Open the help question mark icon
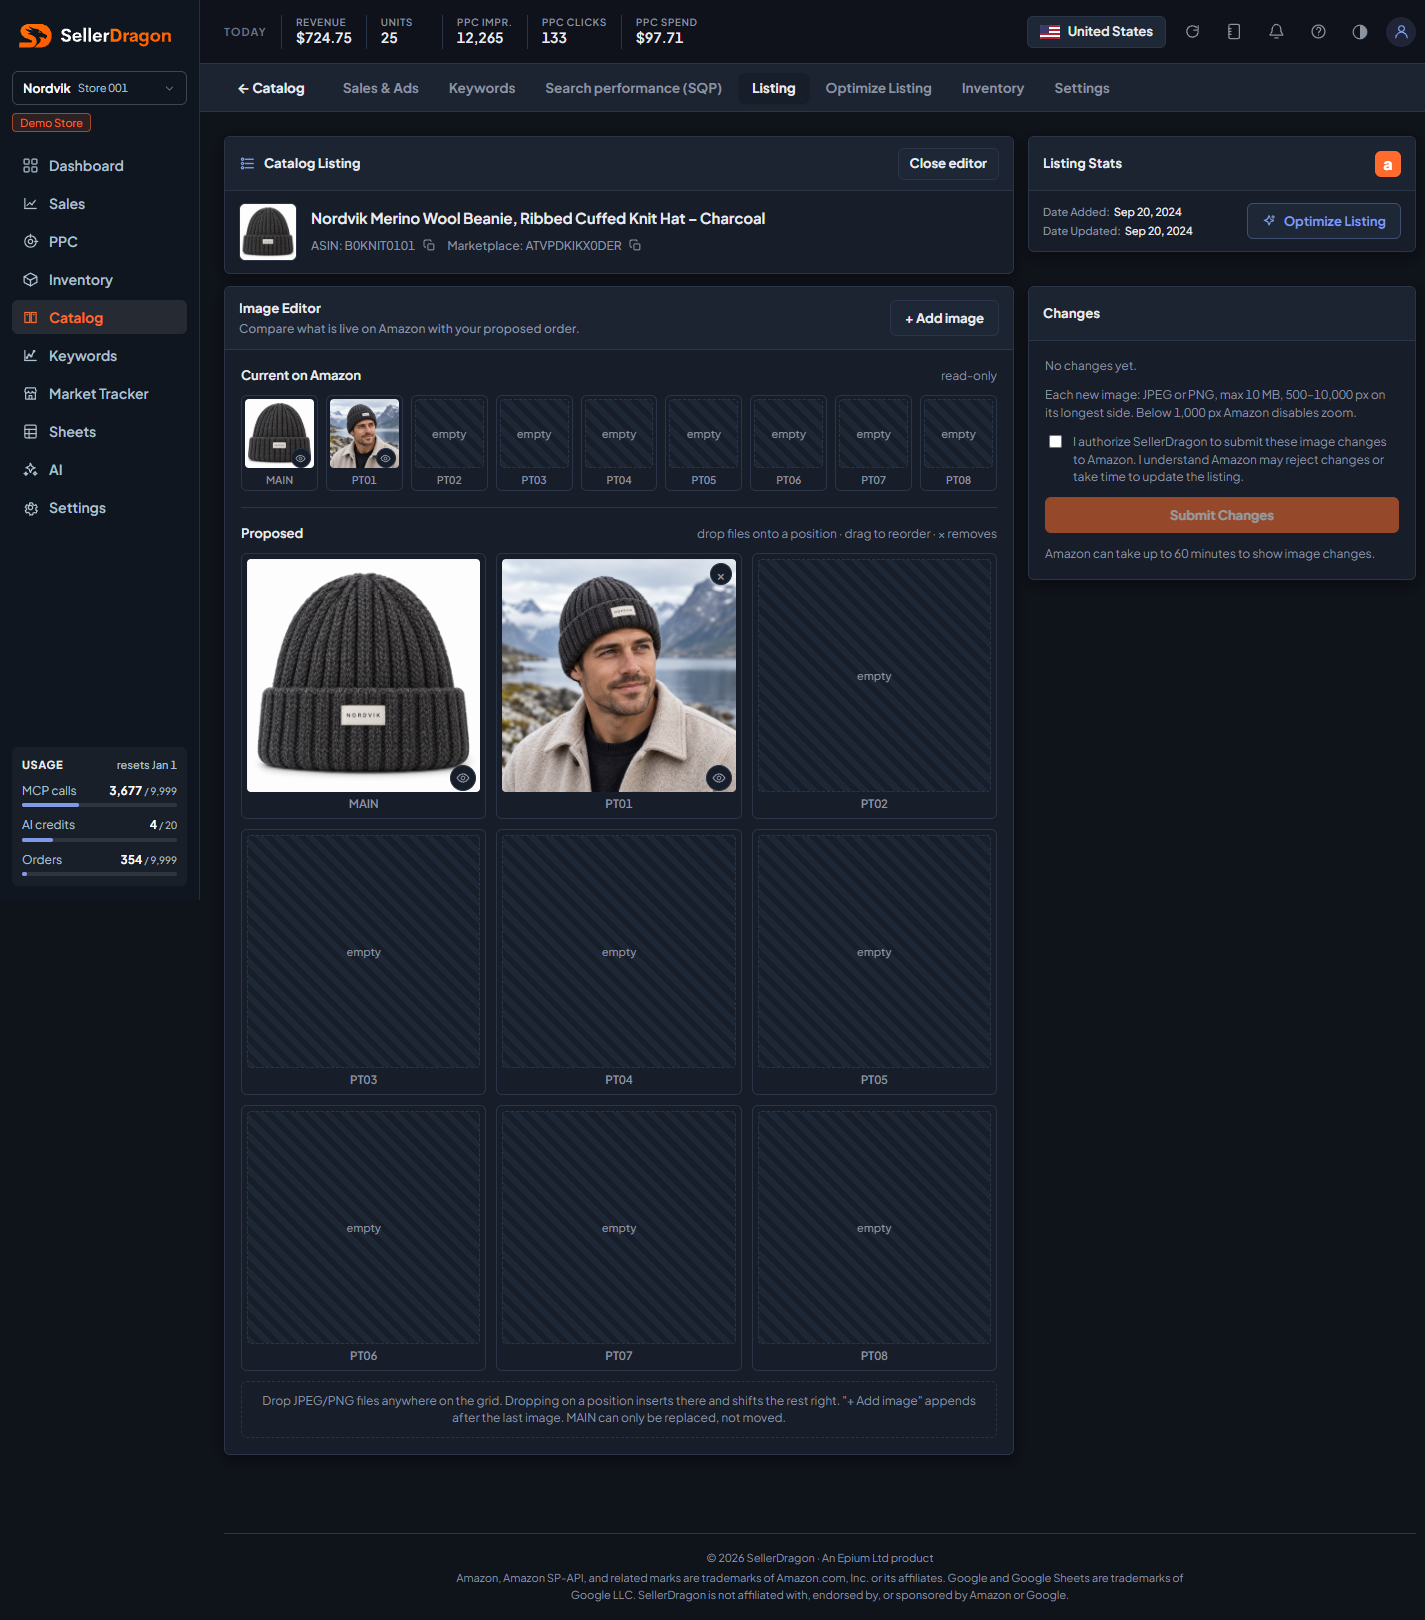 tap(1318, 32)
